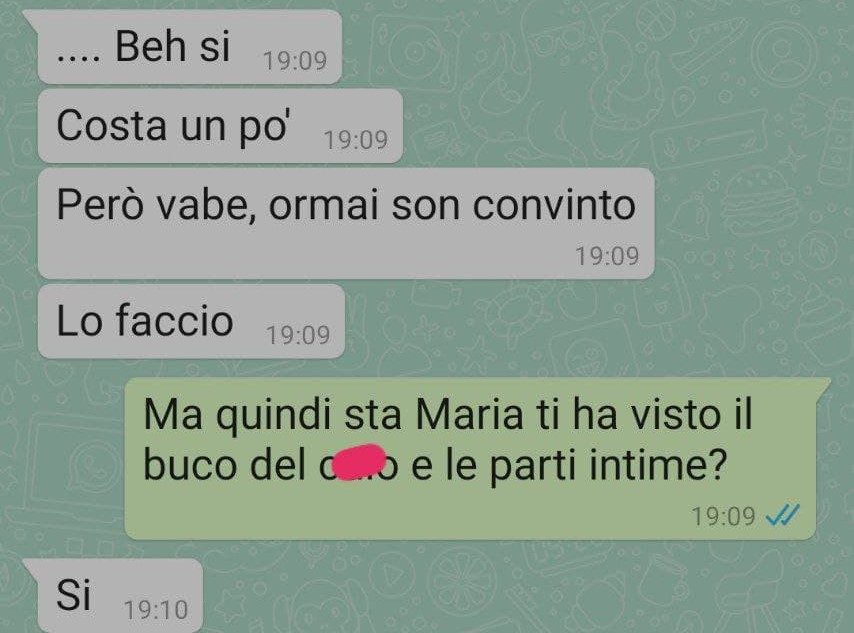Tap the word 'Maria' in green bubble
The width and height of the screenshot is (854, 633).
pos(469,415)
